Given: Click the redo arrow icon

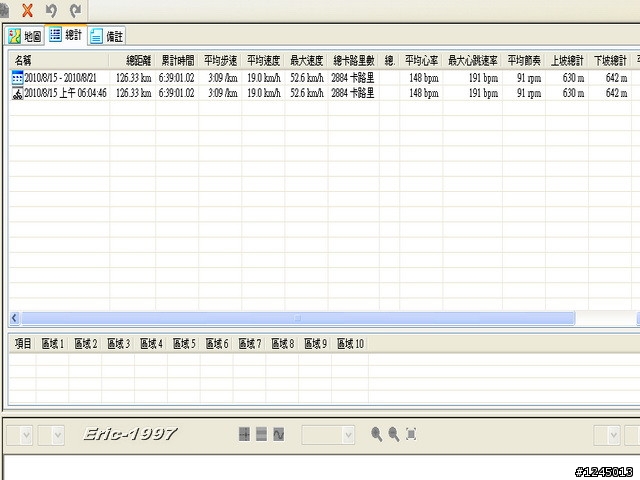Looking at the screenshot, I should tap(75, 10).
